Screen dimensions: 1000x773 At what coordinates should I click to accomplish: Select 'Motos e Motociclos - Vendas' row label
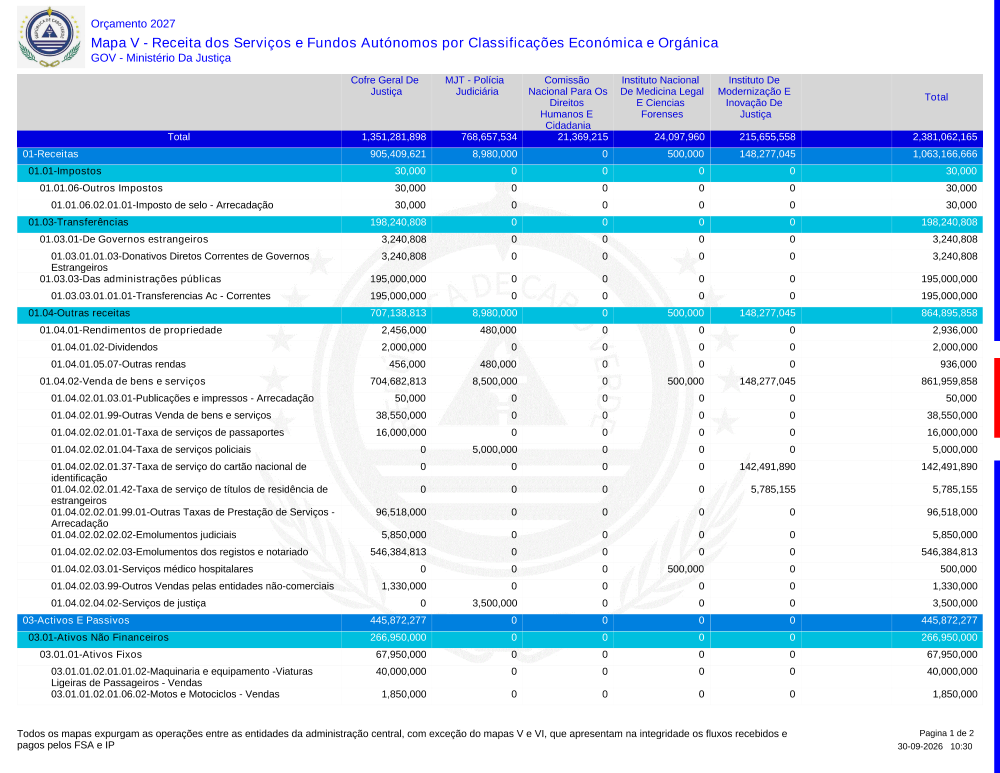[x=165, y=695]
